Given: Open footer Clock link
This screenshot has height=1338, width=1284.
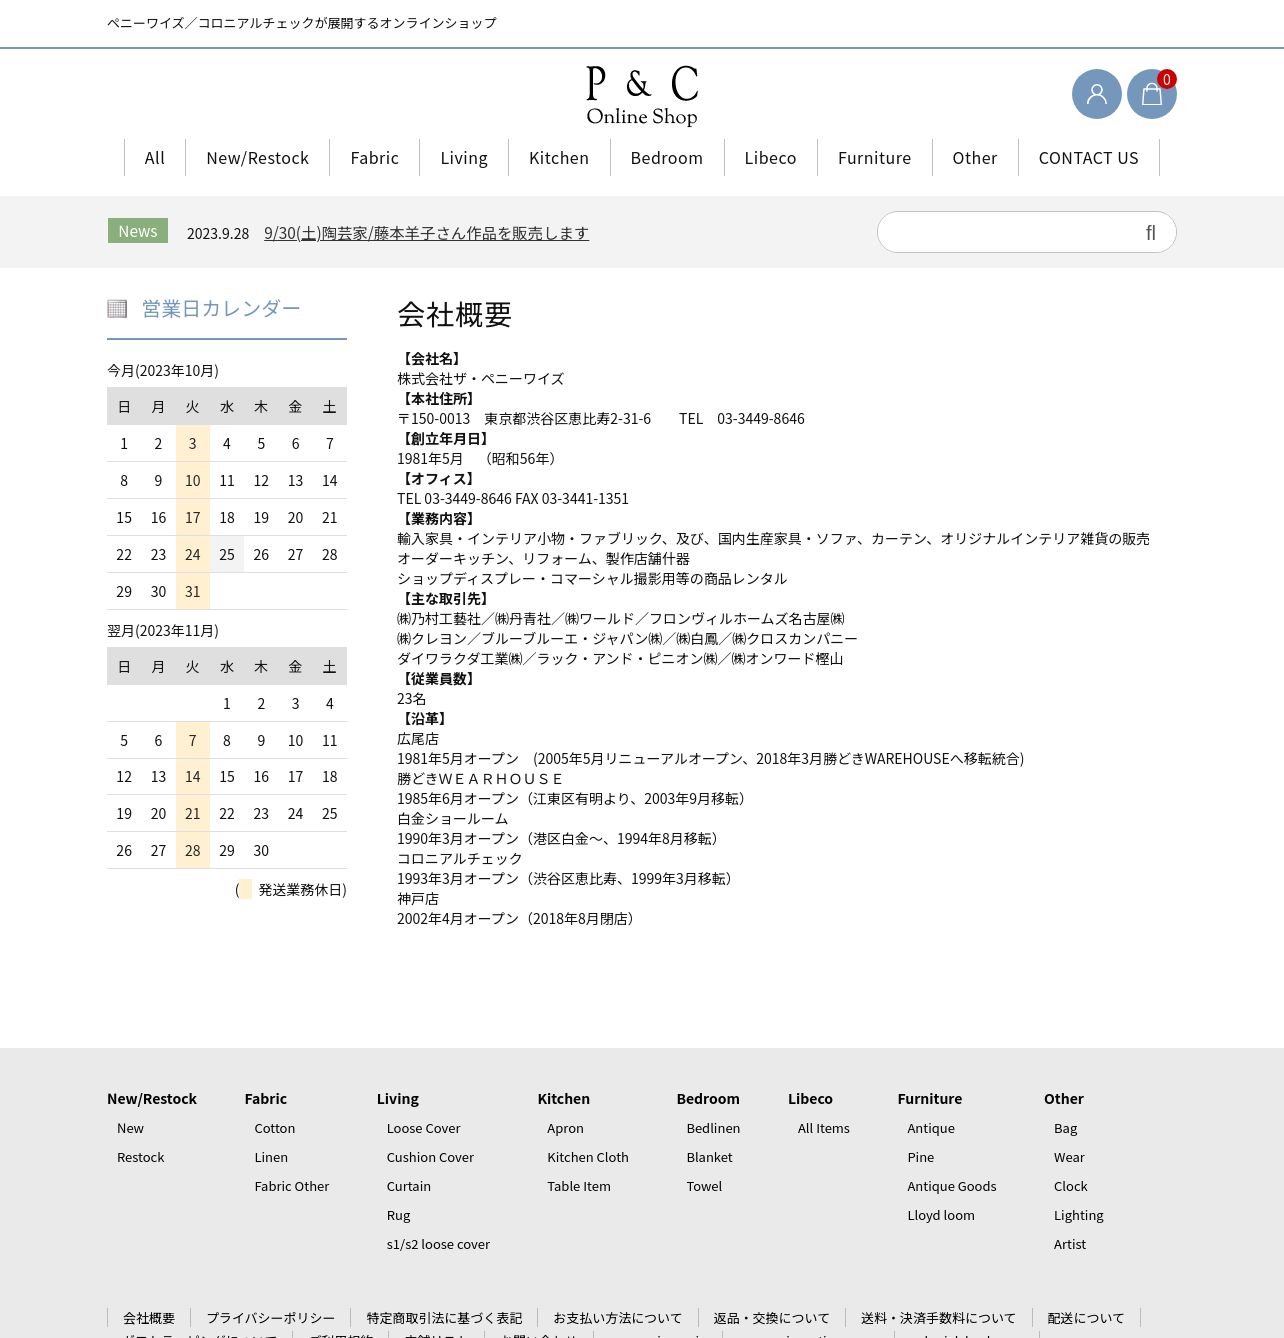Looking at the screenshot, I should [1070, 1186].
